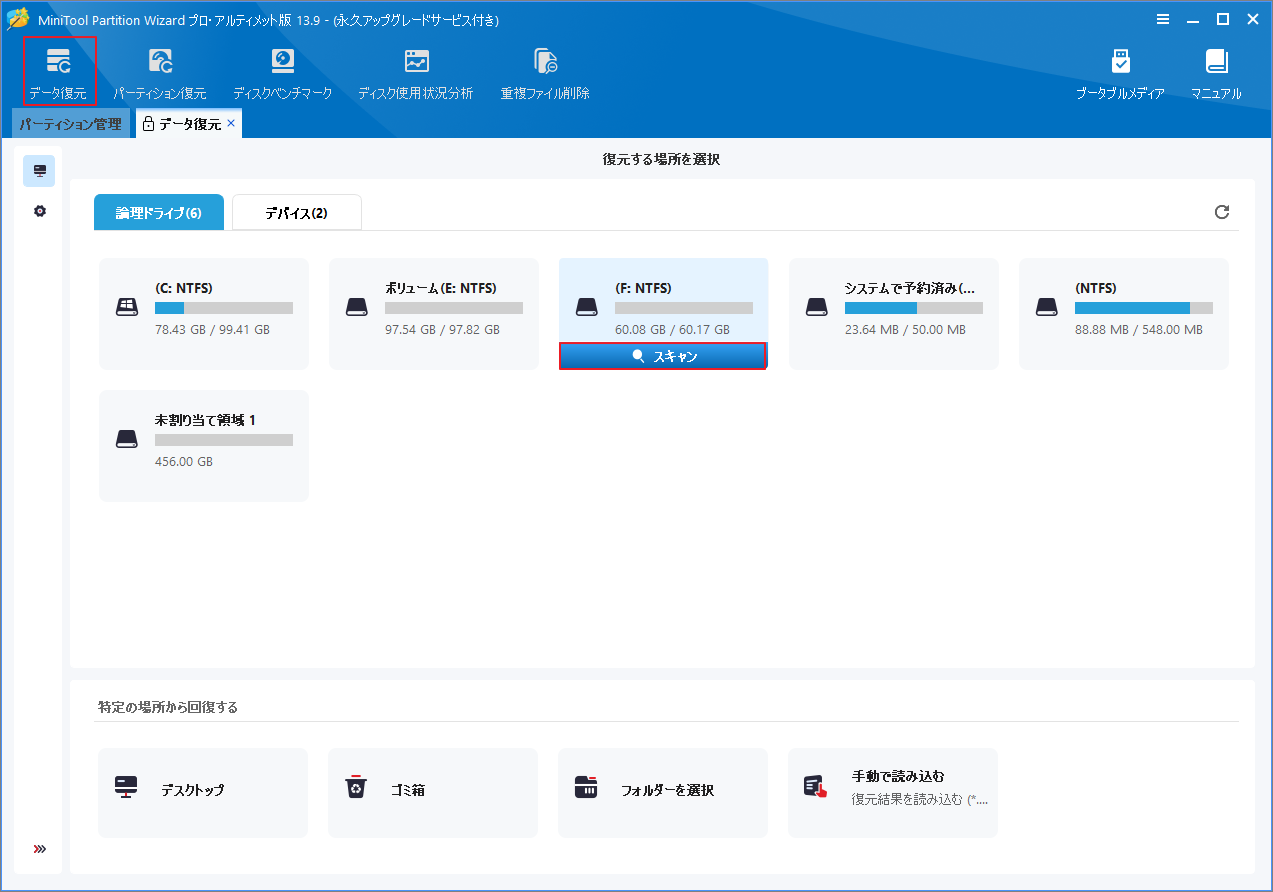Click the デスクトップ monitor icon

coord(126,788)
